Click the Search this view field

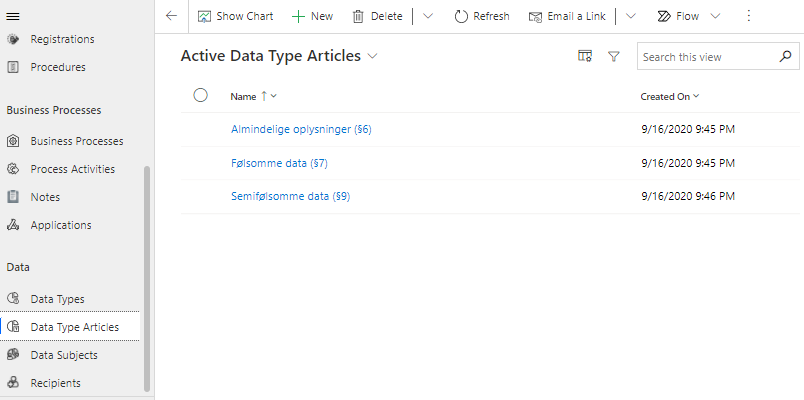click(x=705, y=57)
